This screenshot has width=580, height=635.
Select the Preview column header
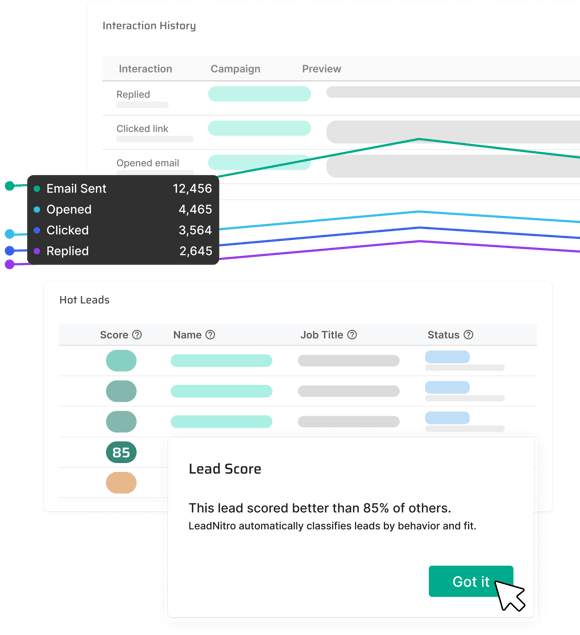tap(322, 69)
